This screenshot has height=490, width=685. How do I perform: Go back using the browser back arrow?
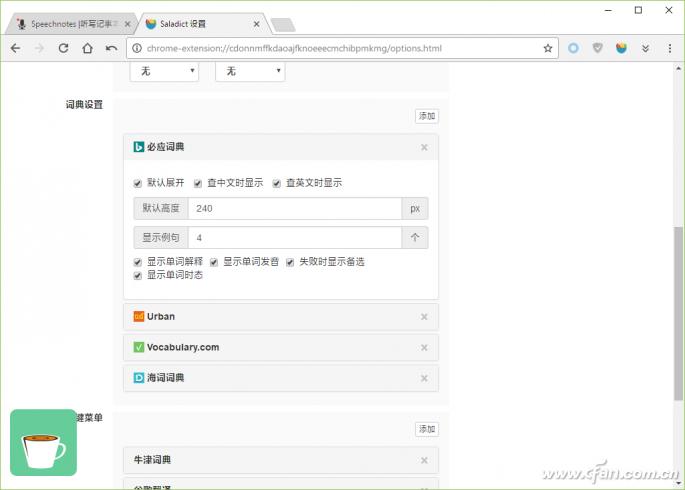pyautogui.click(x=15, y=48)
